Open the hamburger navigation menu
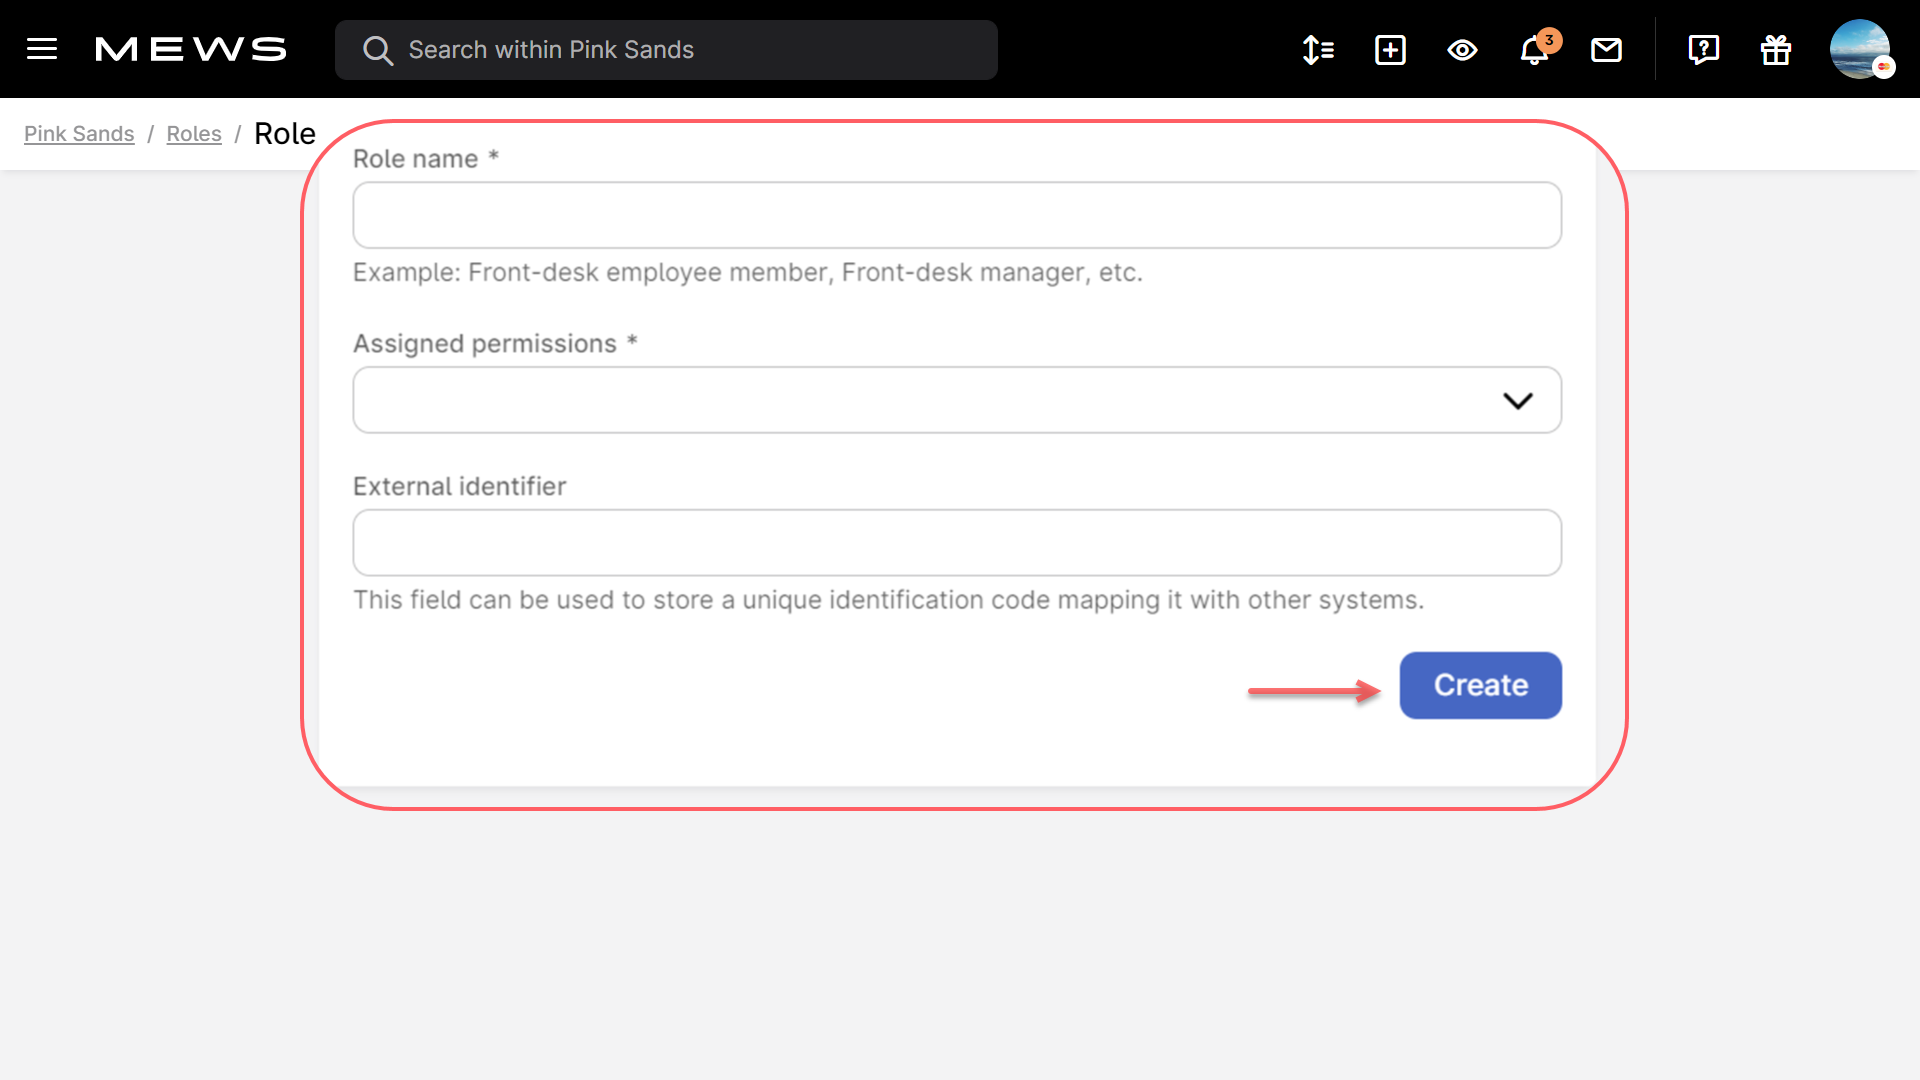The height and width of the screenshot is (1080, 1920). tap(42, 49)
